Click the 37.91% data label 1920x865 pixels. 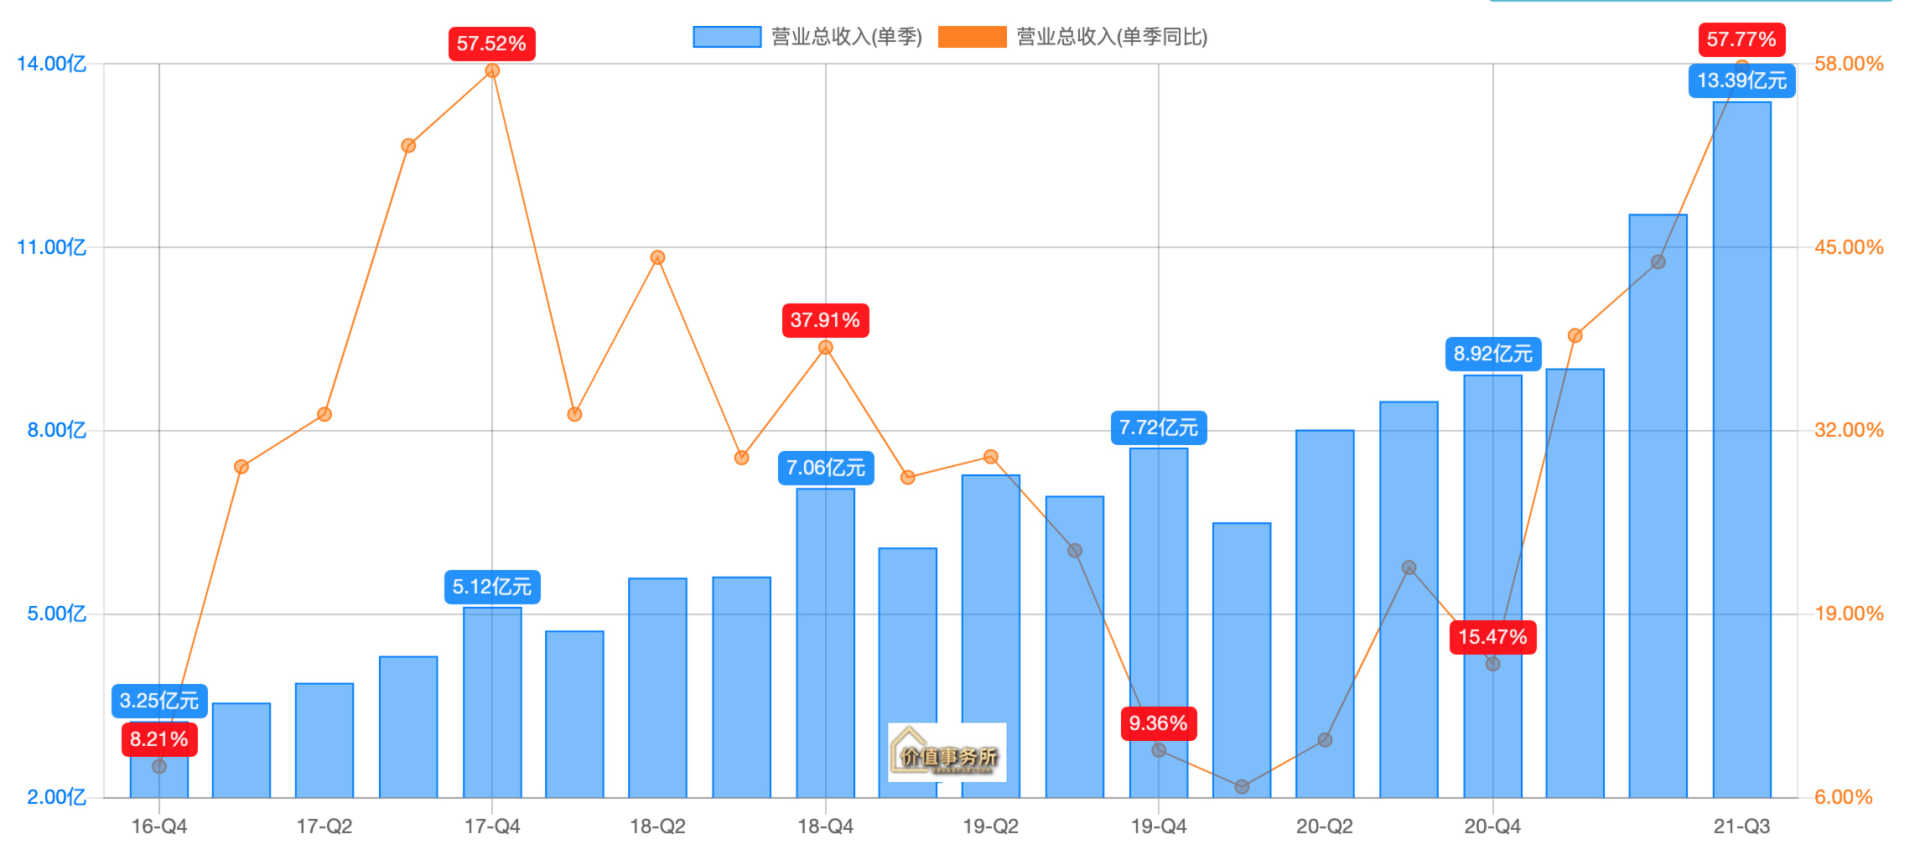pyautogui.click(x=825, y=320)
